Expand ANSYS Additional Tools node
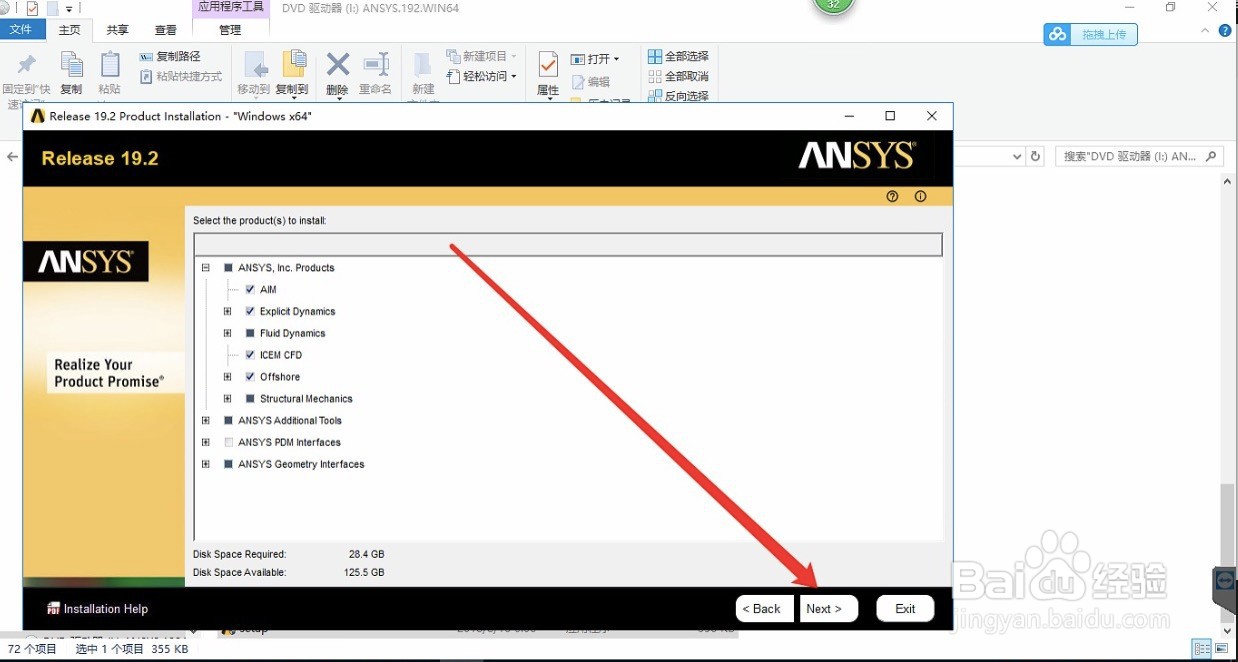The width and height of the screenshot is (1238, 662). (x=206, y=421)
